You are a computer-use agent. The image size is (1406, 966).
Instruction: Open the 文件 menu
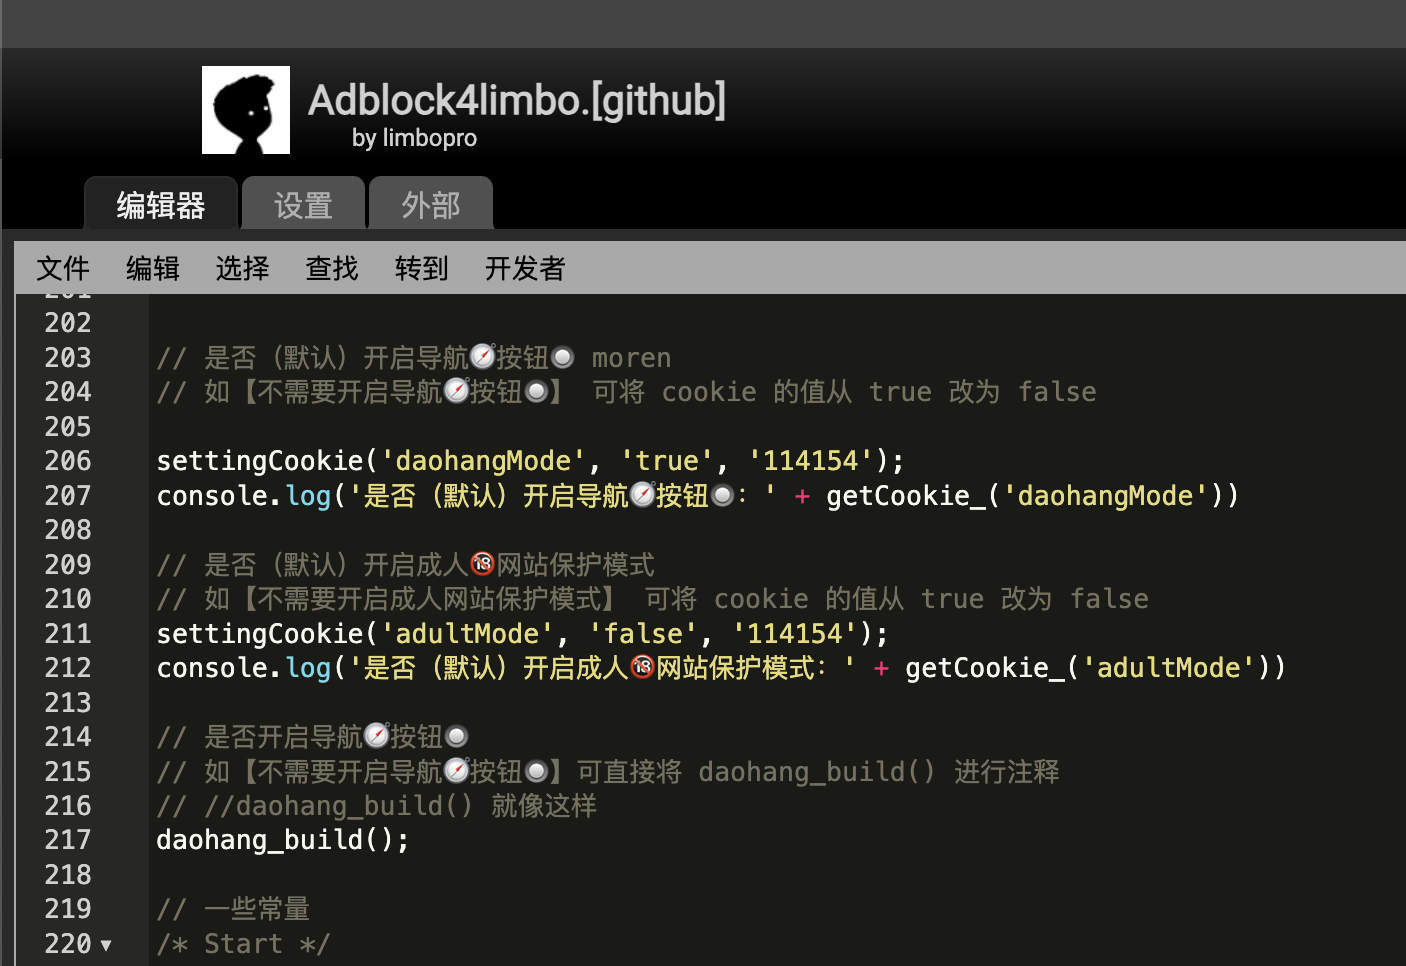click(63, 268)
